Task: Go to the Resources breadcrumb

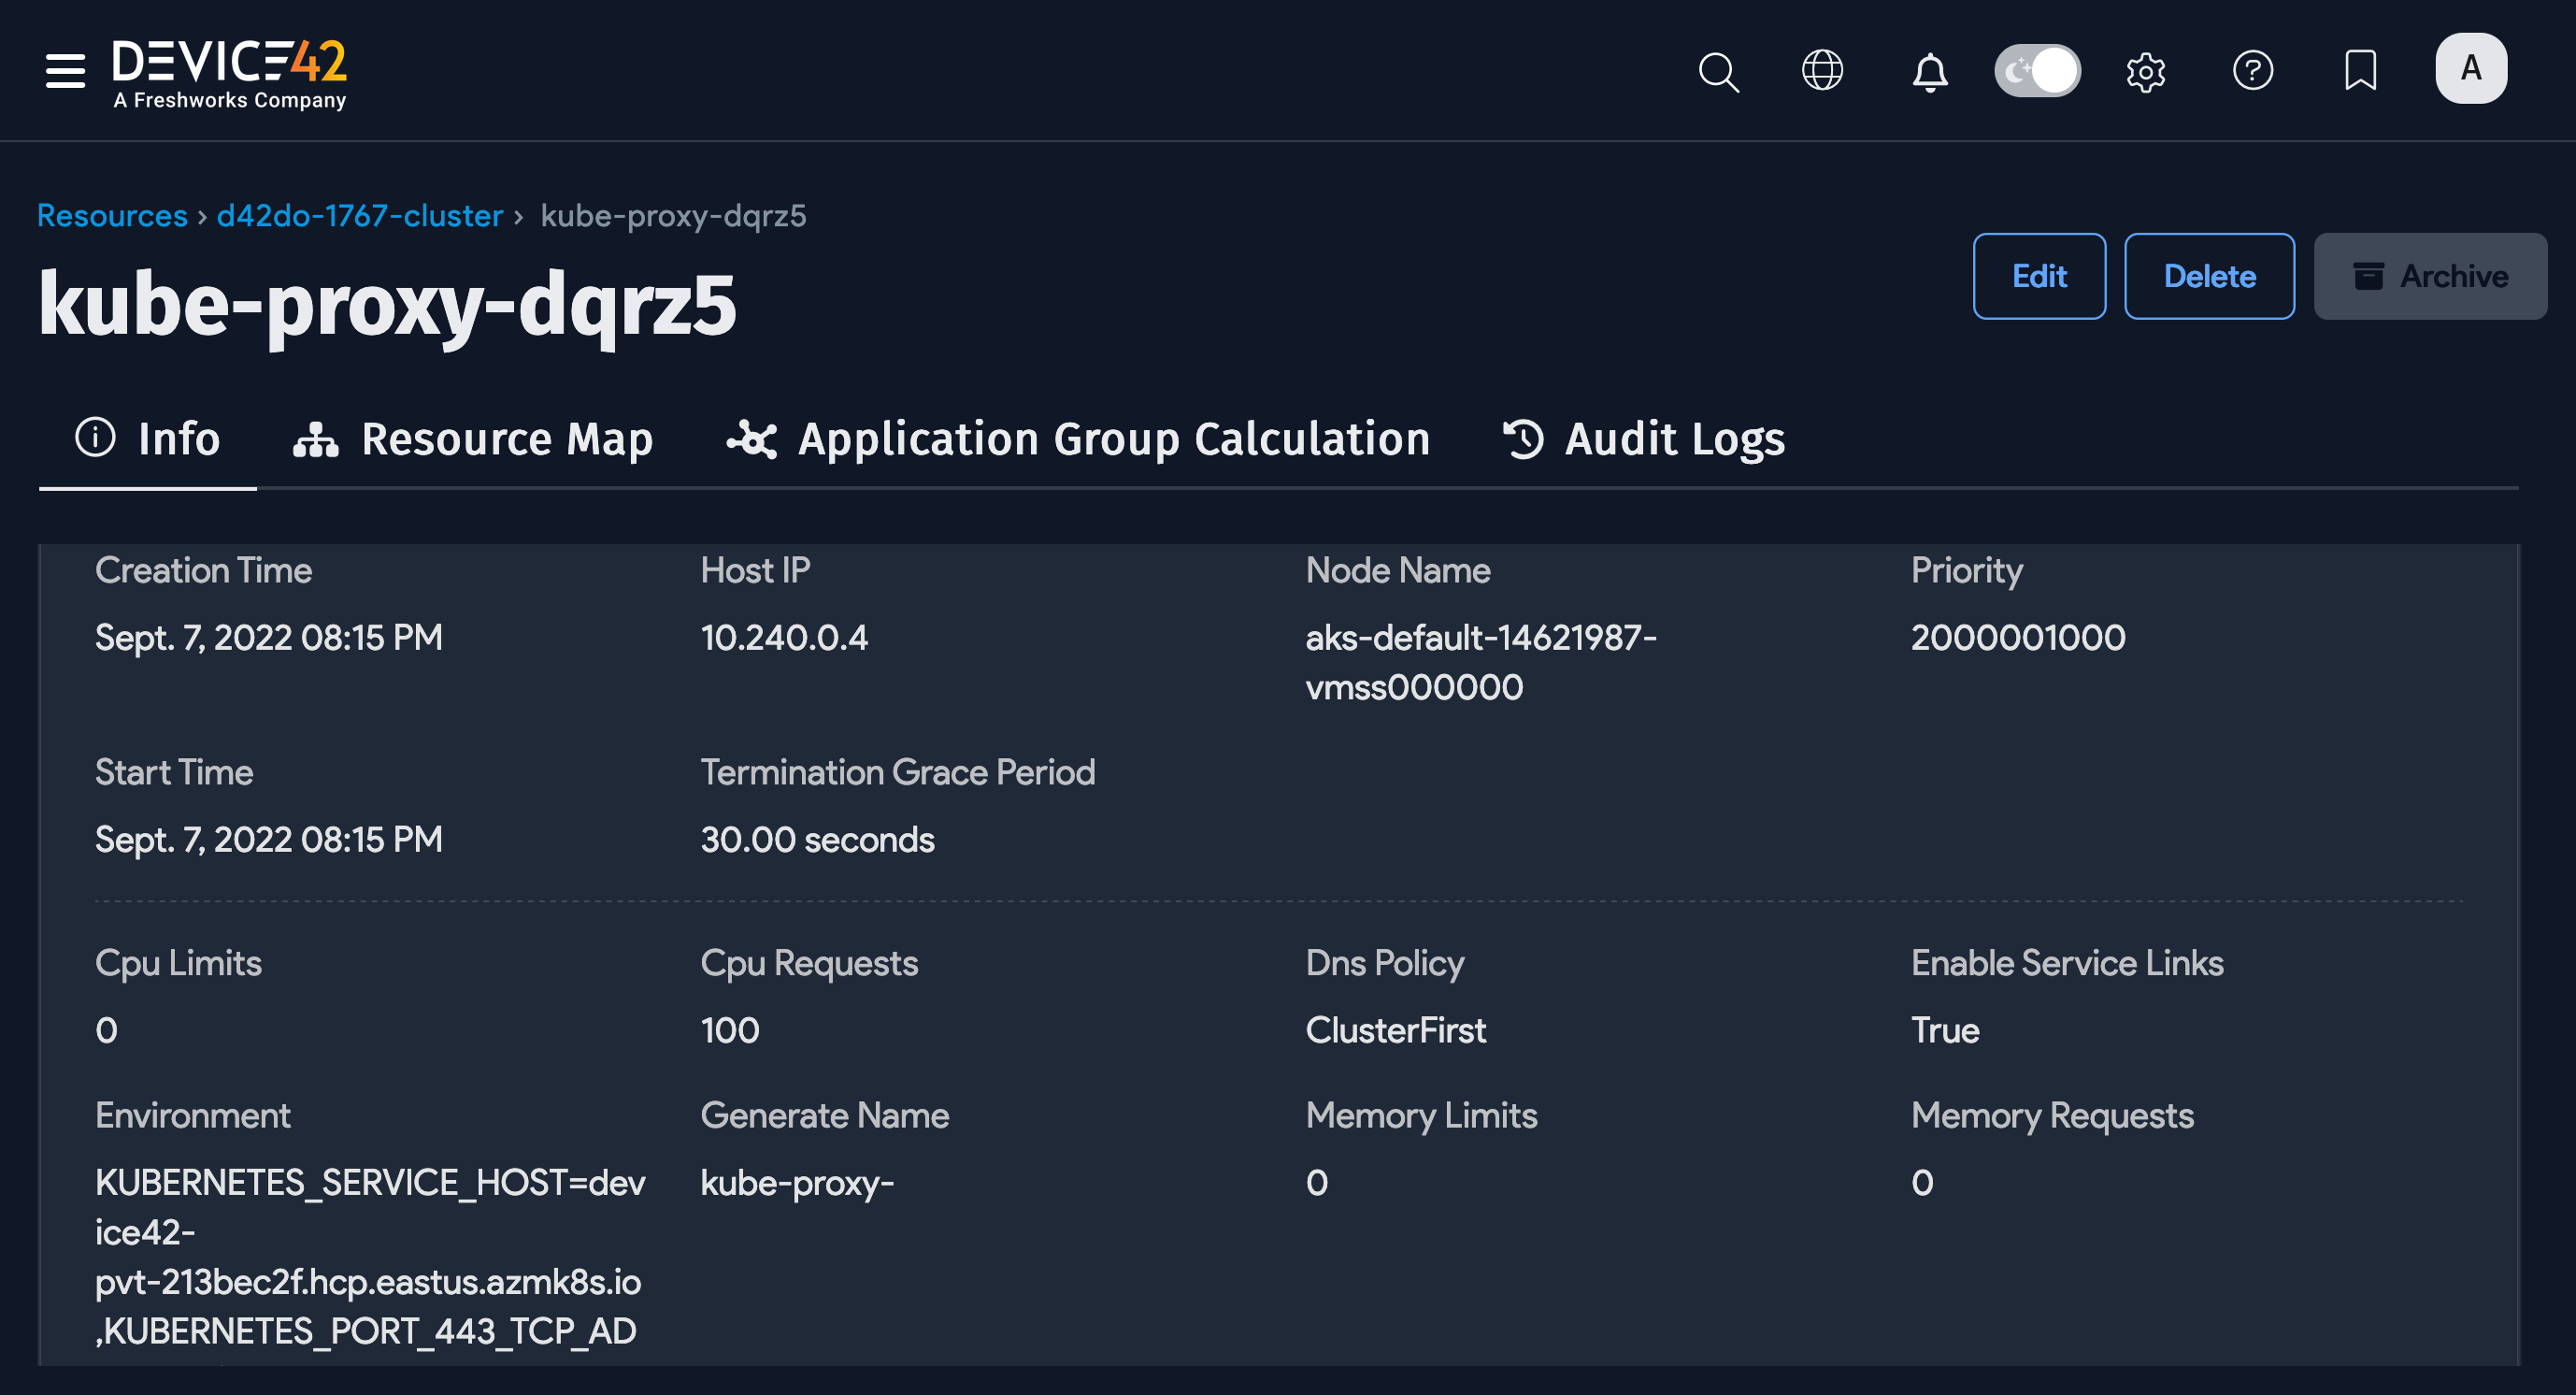Action: click(x=112, y=215)
